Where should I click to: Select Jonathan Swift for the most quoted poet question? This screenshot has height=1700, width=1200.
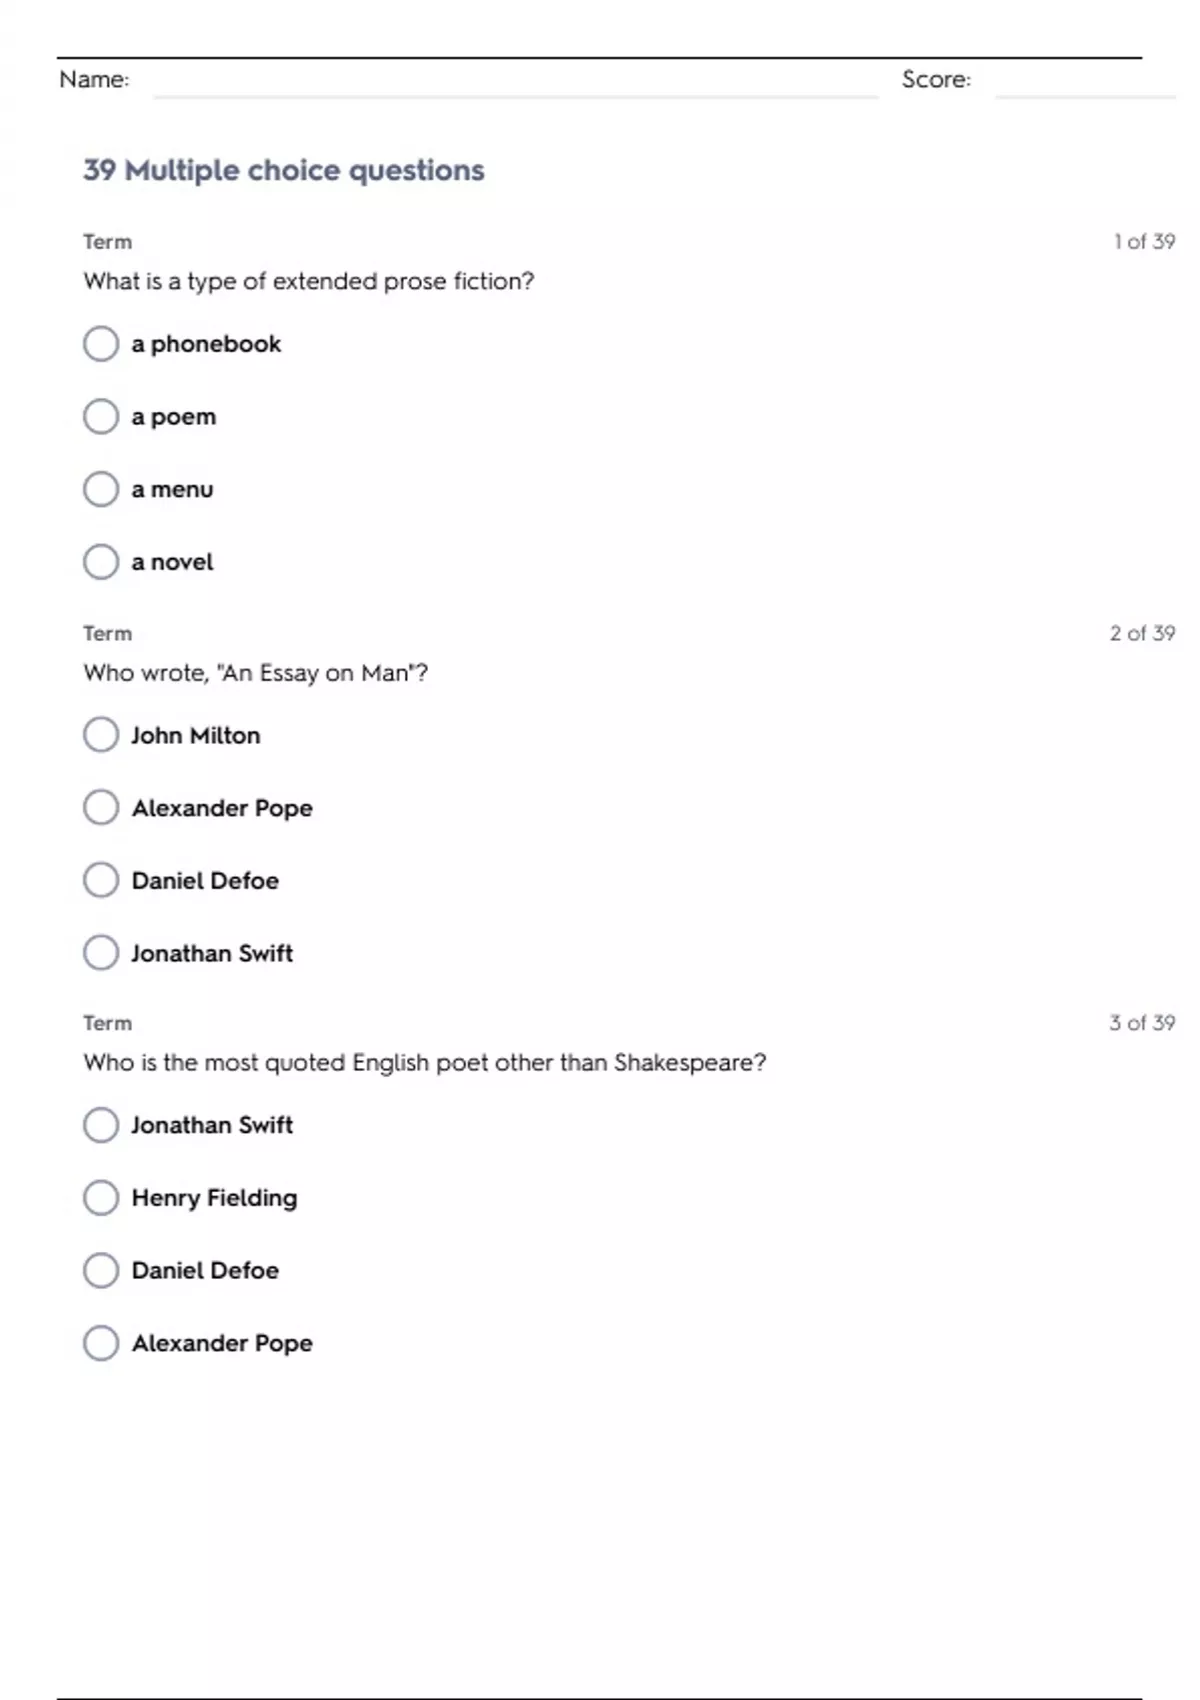pos(101,1125)
